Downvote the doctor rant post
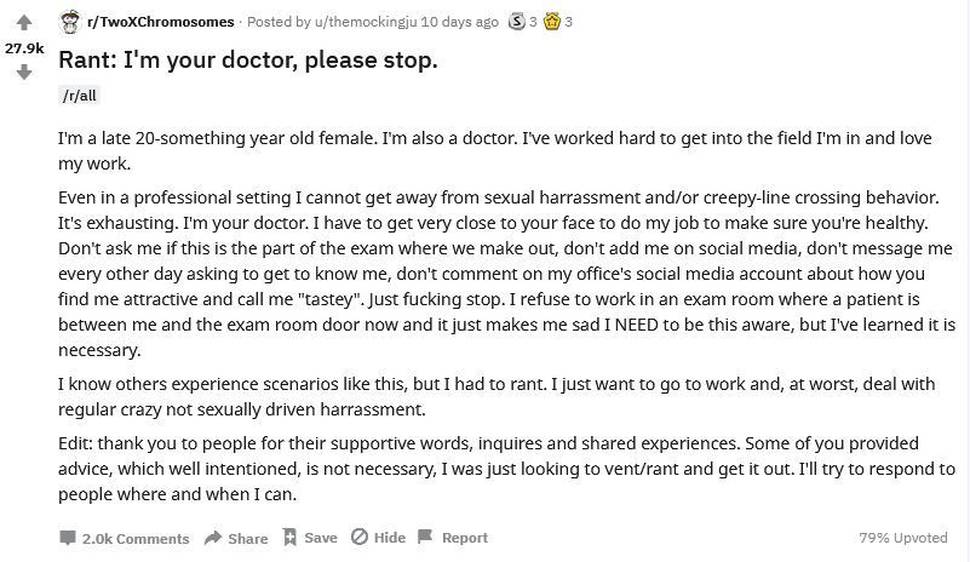The width and height of the screenshot is (970, 562). (x=24, y=72)
